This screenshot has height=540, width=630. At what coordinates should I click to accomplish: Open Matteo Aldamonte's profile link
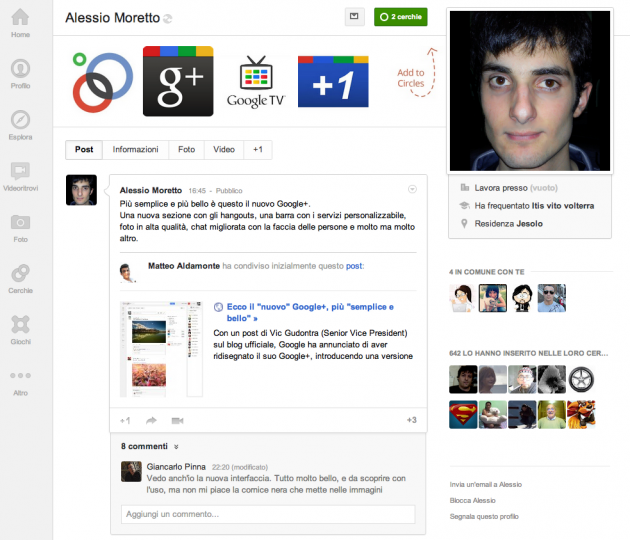184,266
